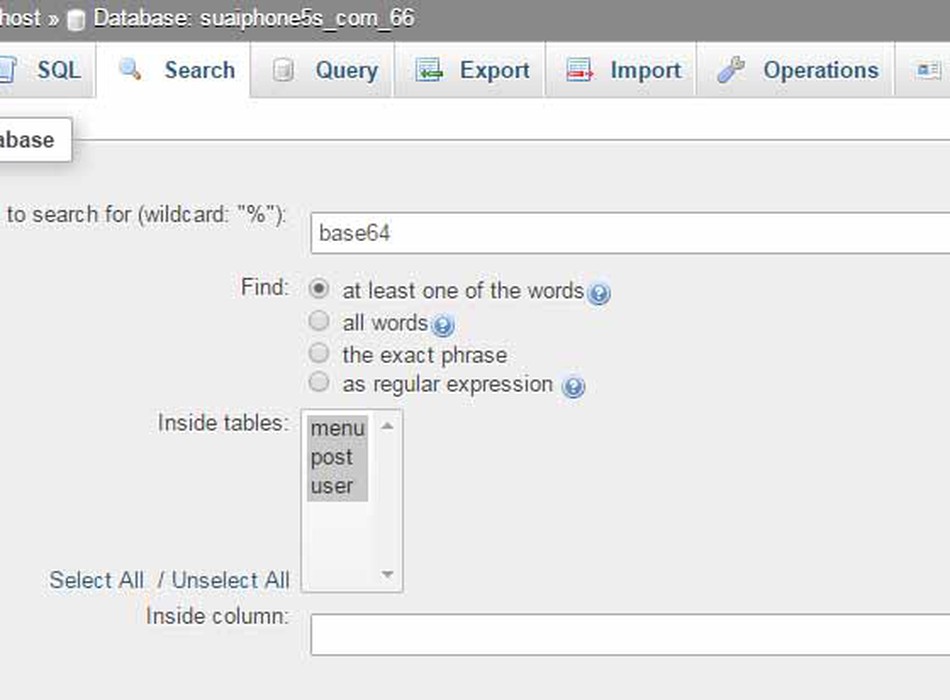Open the SQL tab
The width and height of the screenshot is (950, 700).
click(x=58, y=70)
